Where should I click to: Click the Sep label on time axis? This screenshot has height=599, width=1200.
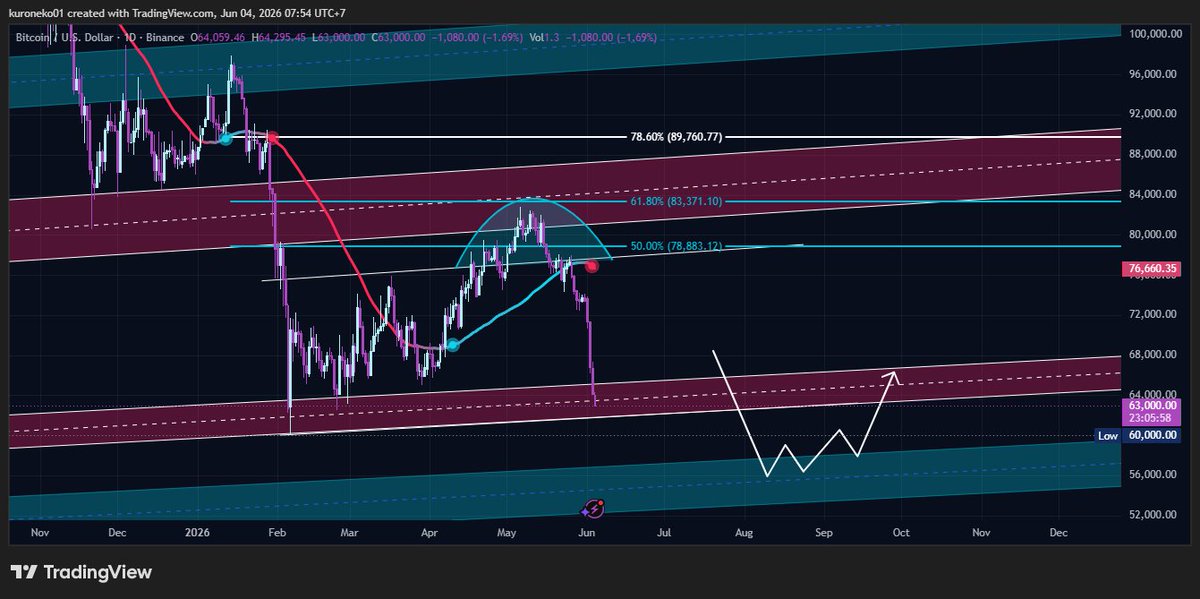(823, 534)
